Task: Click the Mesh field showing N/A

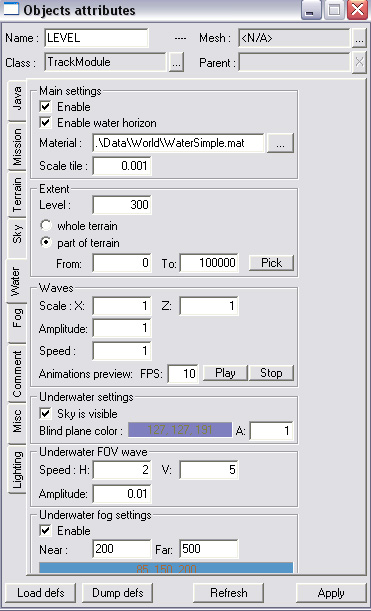Action: pyautogui.click(x=294, y=38)
